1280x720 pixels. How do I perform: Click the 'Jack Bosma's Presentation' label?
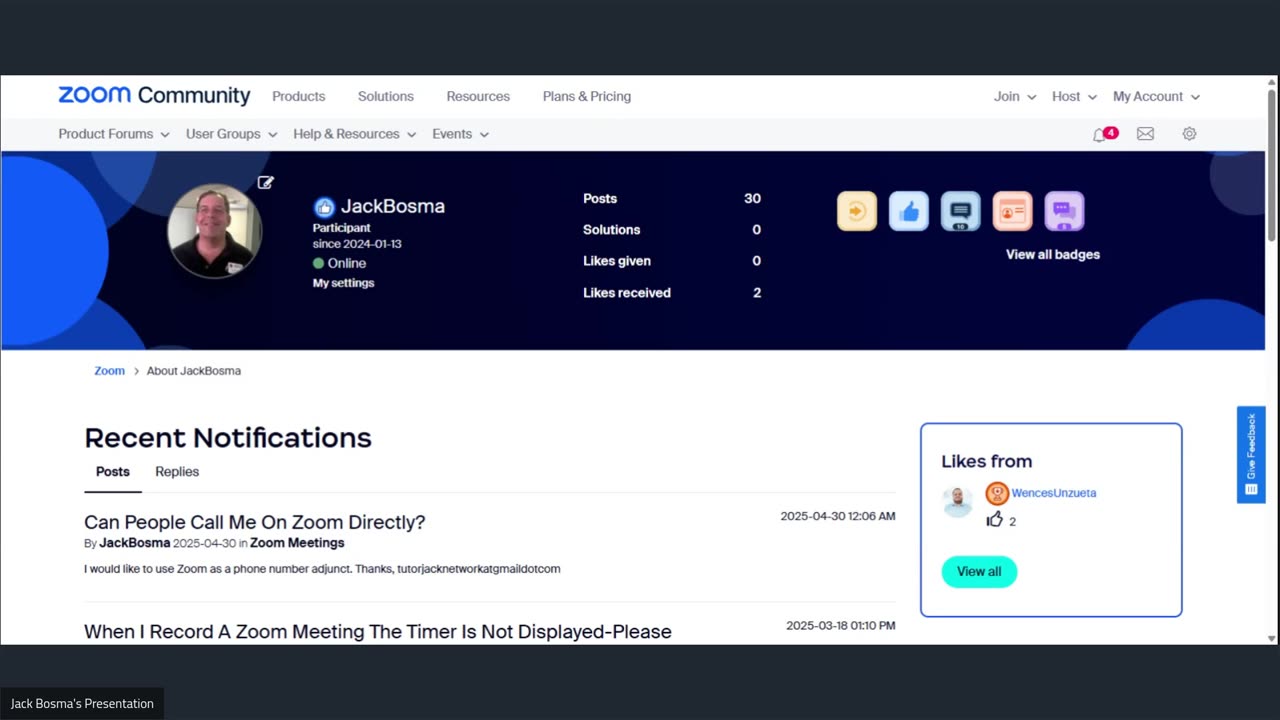[82, 704]
